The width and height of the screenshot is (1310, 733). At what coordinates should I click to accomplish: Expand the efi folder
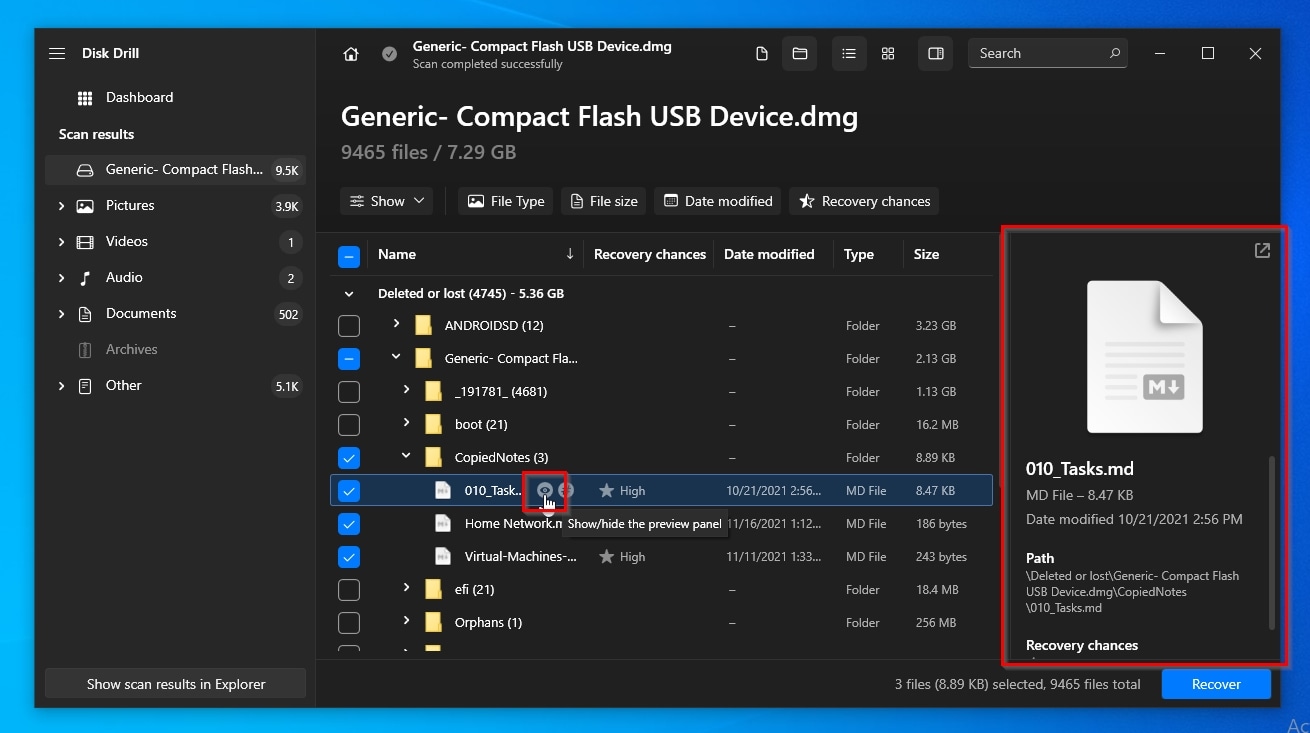406,588
